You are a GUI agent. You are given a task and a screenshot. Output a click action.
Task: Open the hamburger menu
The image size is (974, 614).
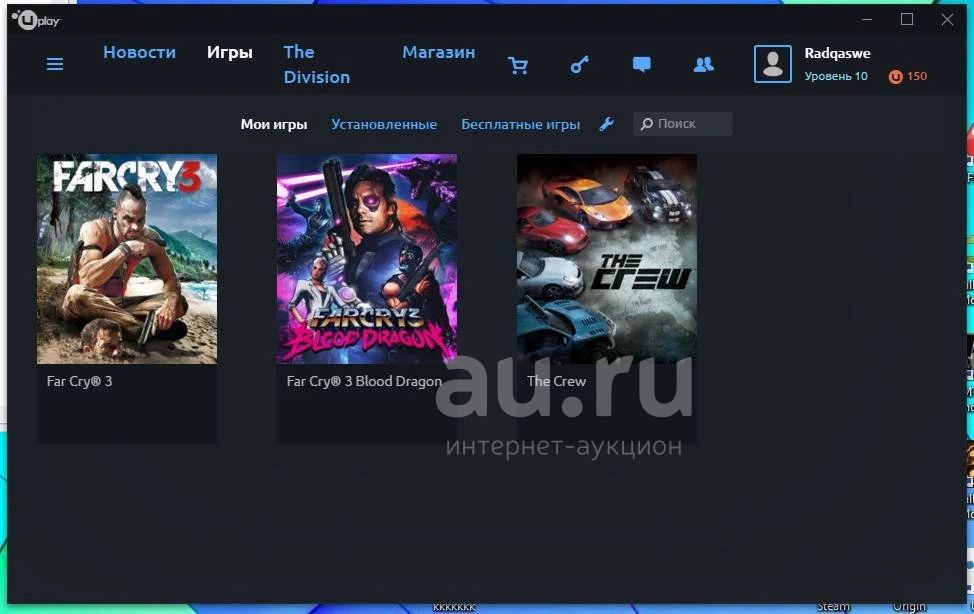55,64
